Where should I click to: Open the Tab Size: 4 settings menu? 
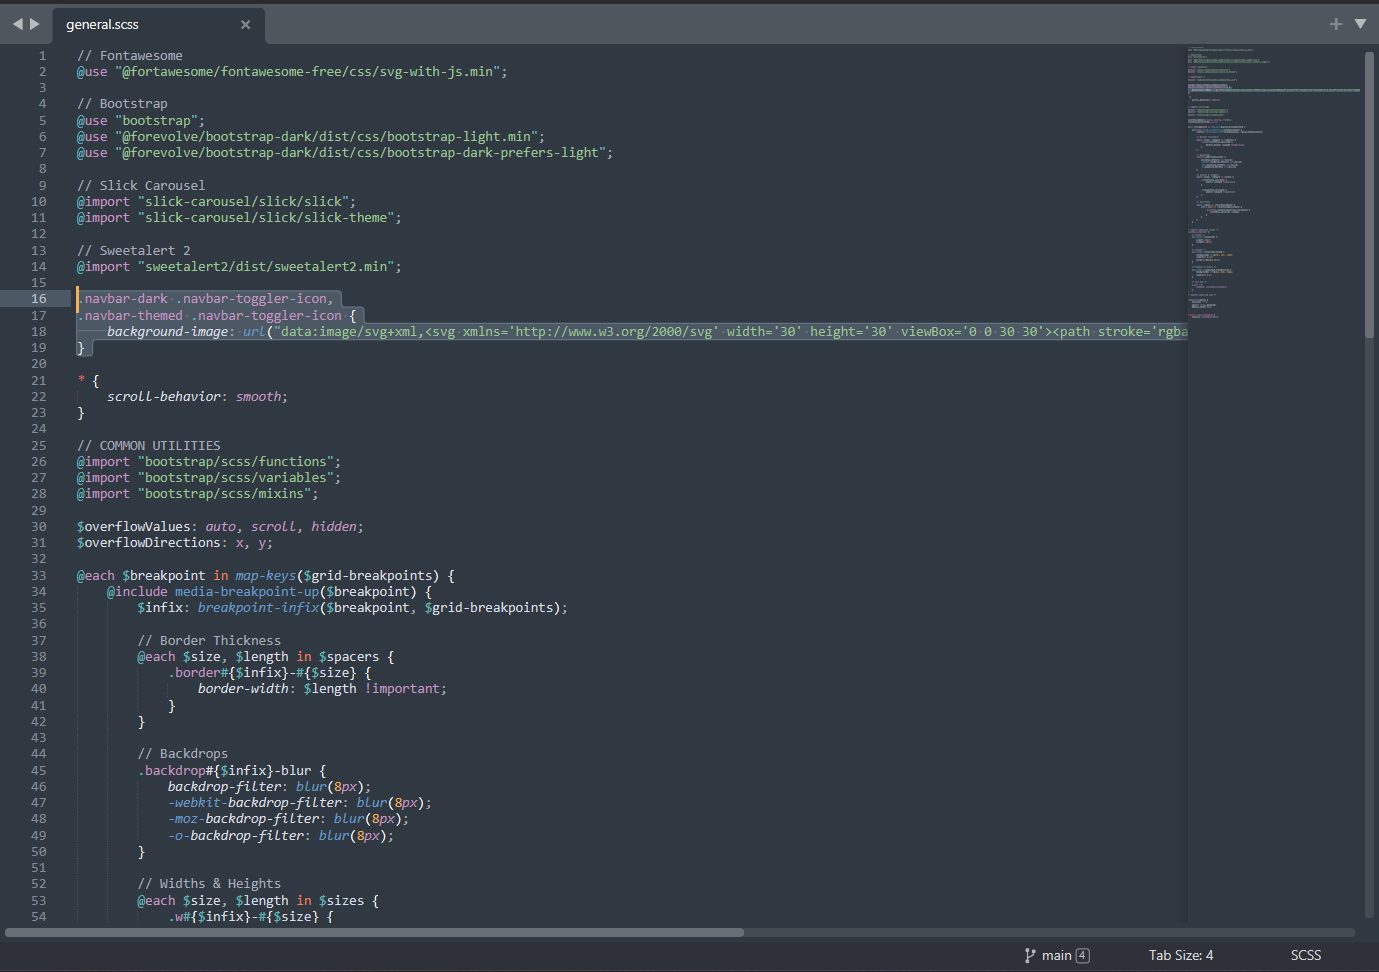click(1181, 955)
